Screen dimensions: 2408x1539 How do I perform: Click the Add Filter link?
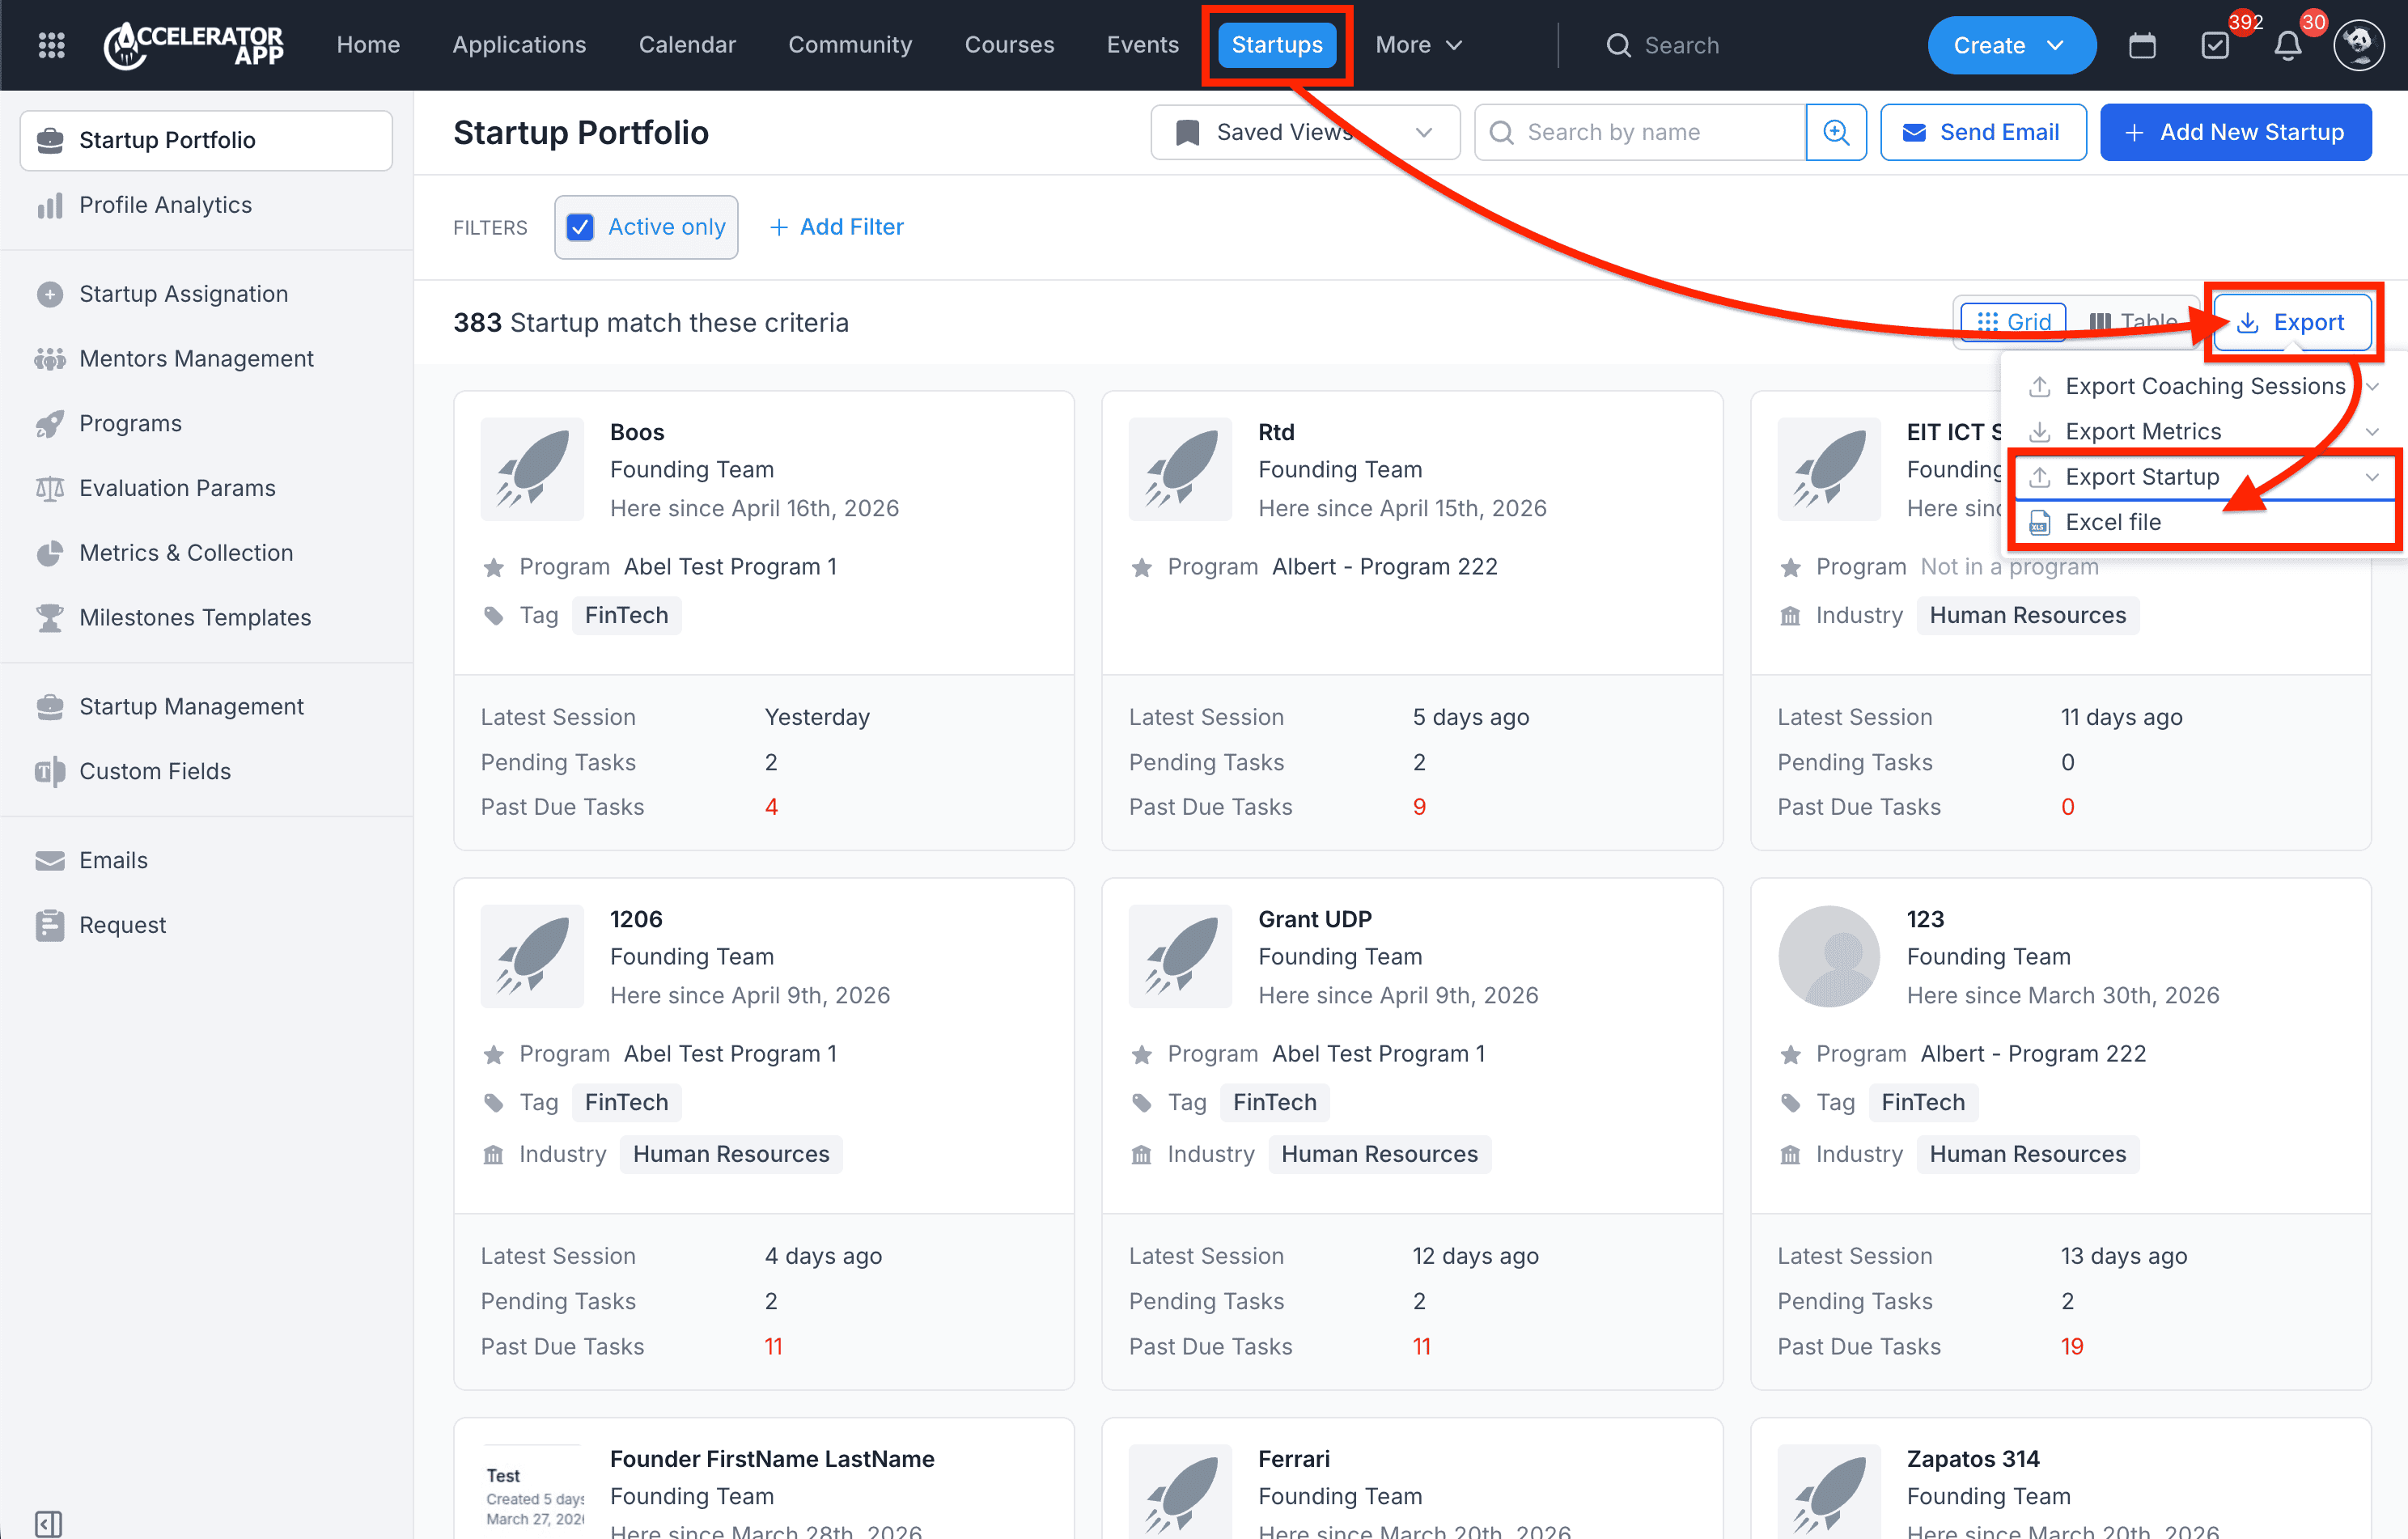pos(837,227)
